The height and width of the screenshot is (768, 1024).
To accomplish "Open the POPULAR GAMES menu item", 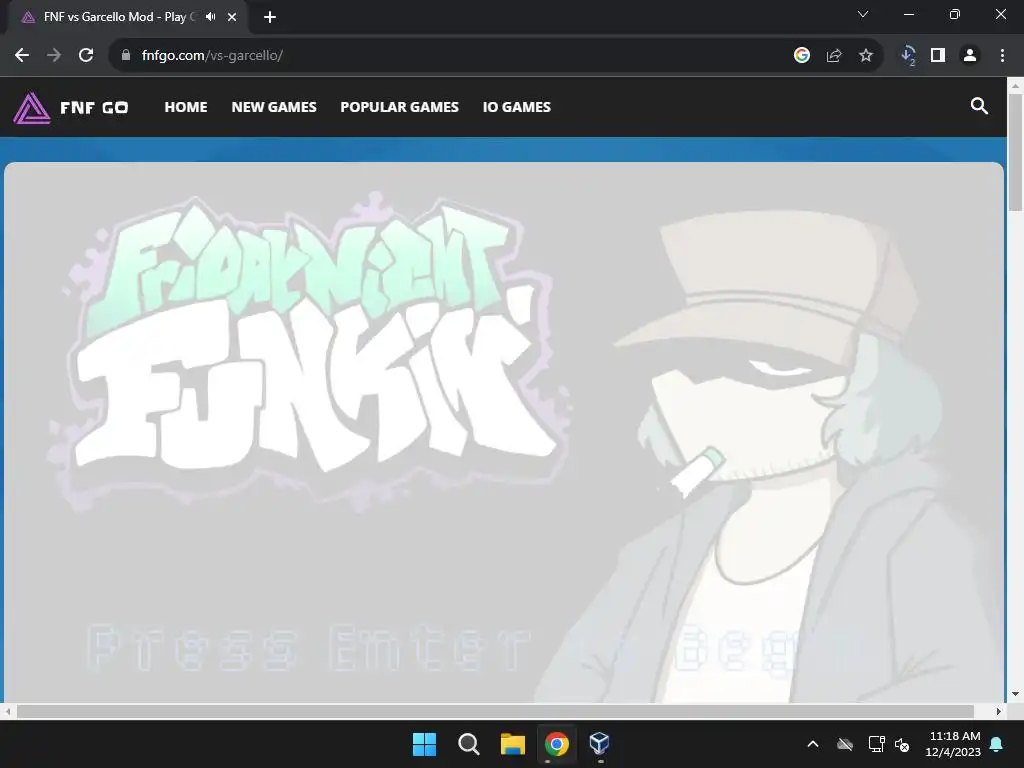I will click(400, 107).
